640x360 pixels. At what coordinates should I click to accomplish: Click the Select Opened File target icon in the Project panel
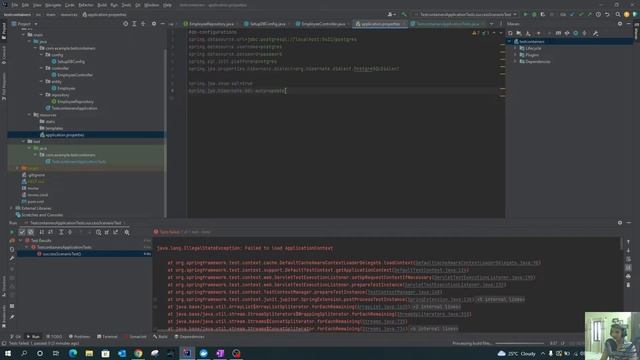click(125, 24)
